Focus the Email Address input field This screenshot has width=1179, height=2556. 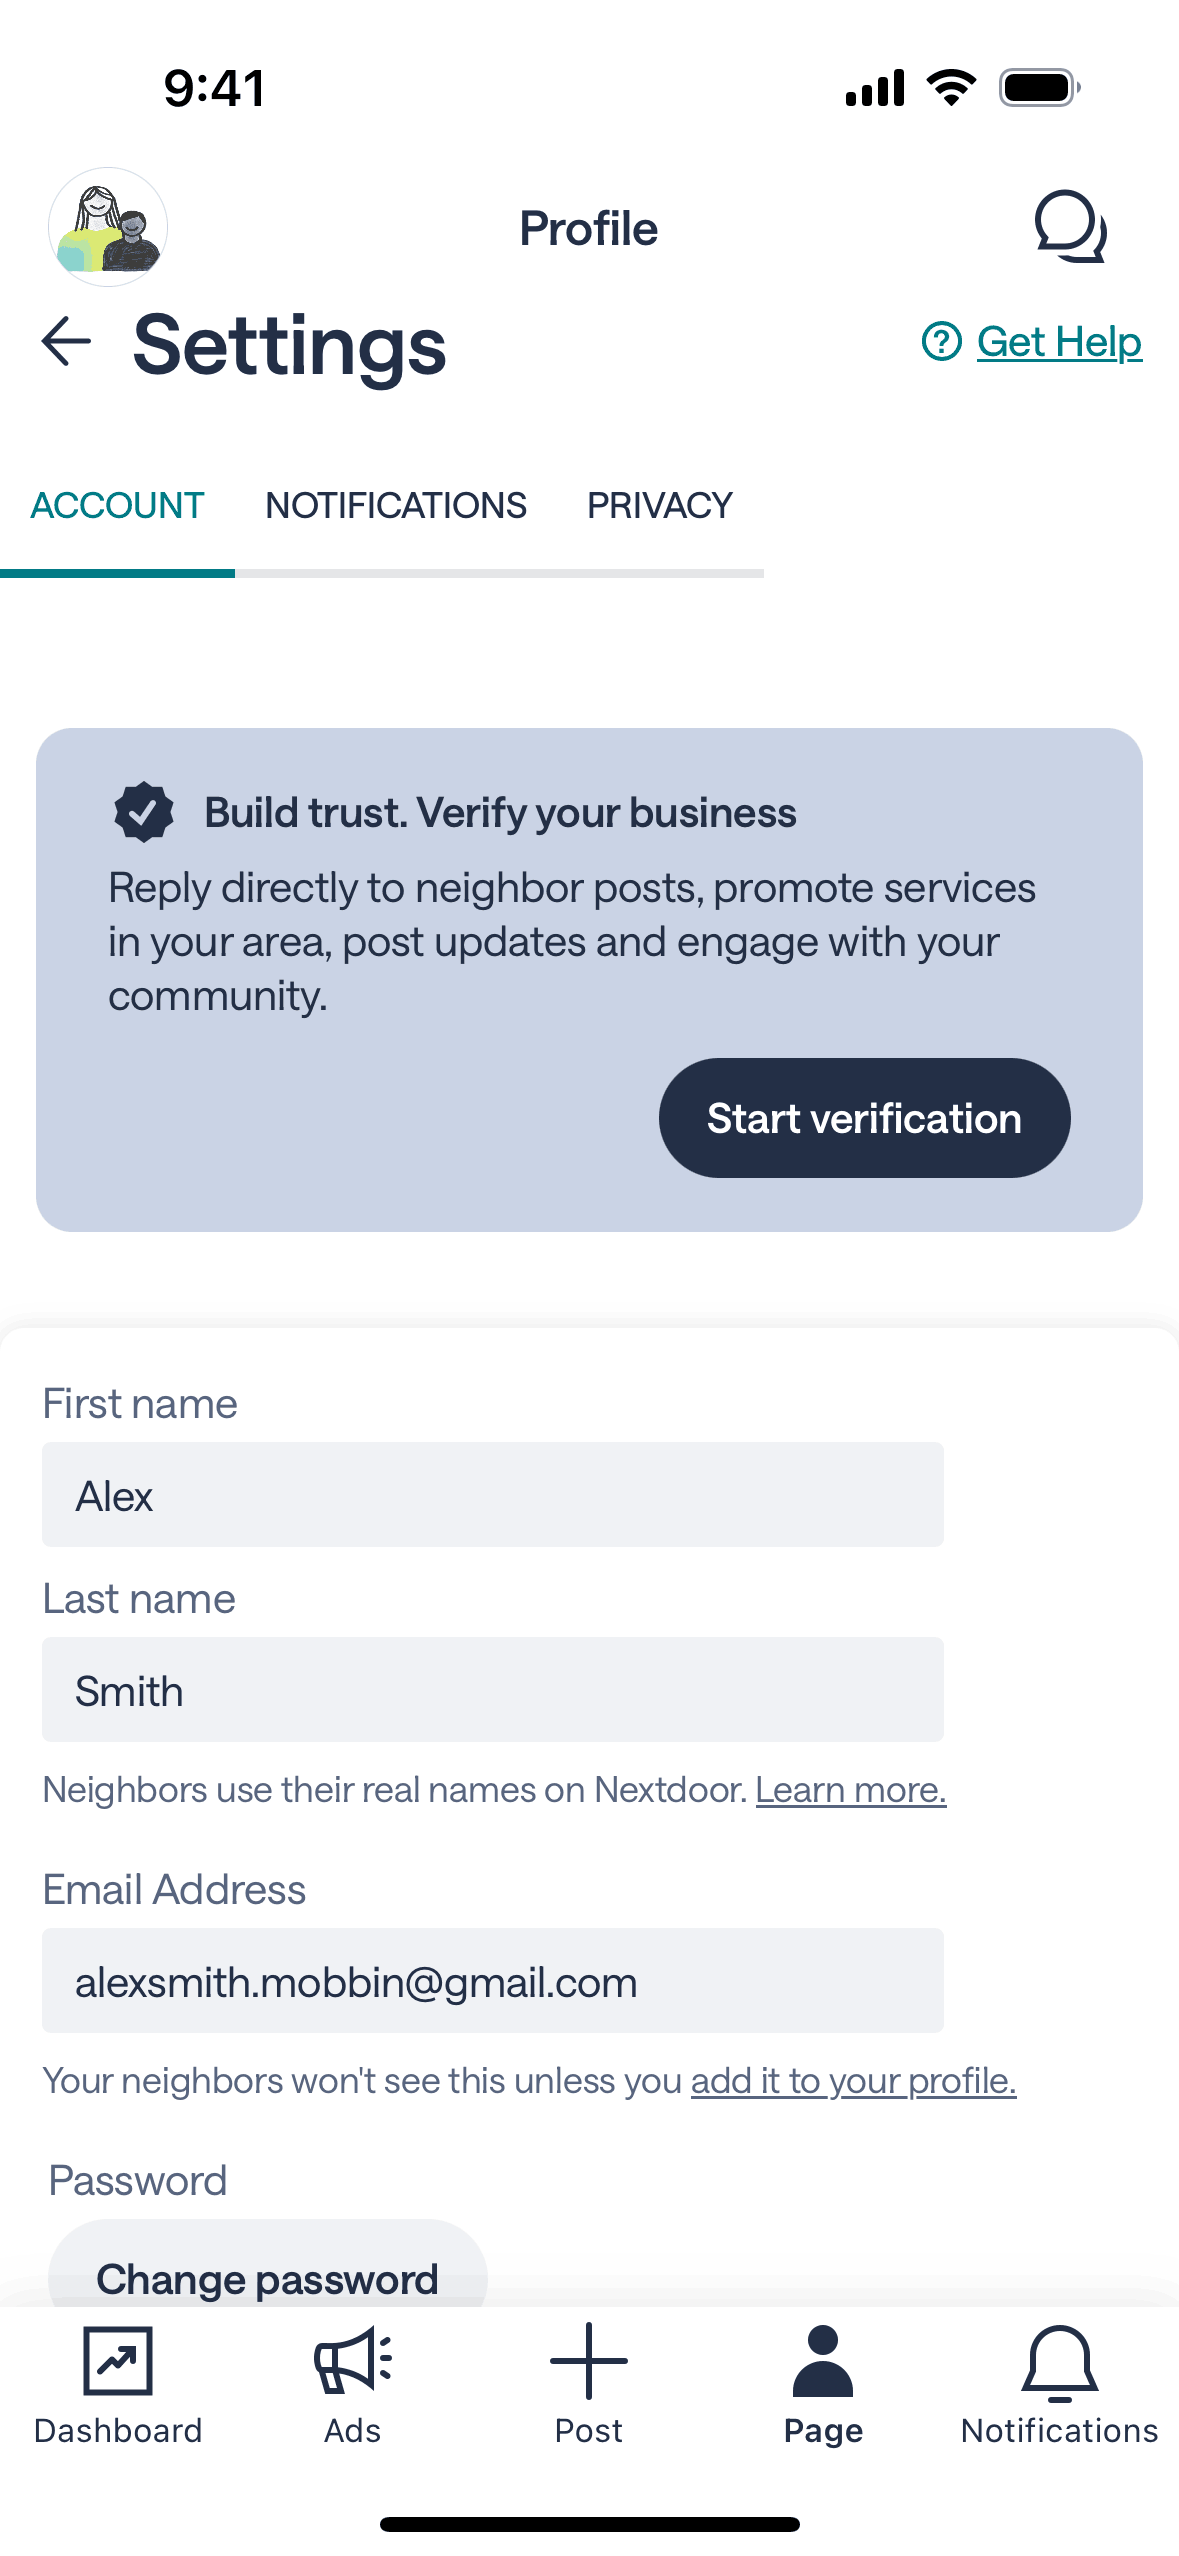(492, 1981)
